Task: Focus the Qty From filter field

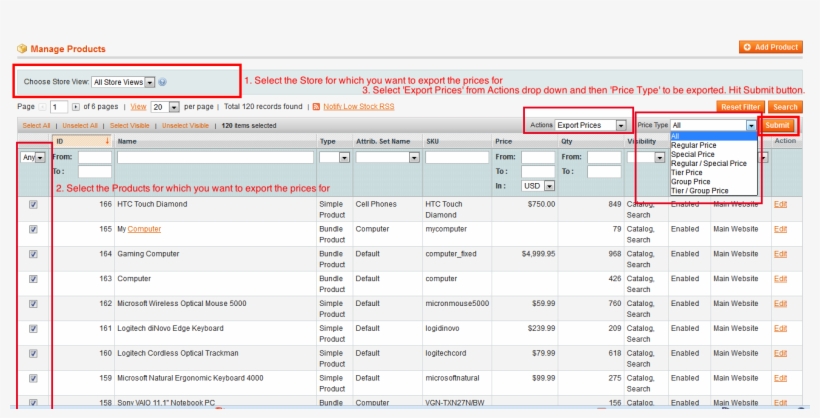Action: coord(604,157)
